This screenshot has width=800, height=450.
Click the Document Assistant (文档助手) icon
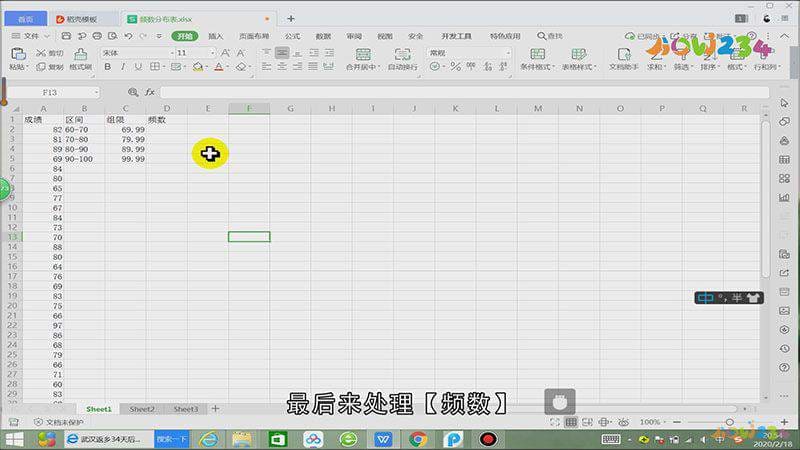pos(623,54)
